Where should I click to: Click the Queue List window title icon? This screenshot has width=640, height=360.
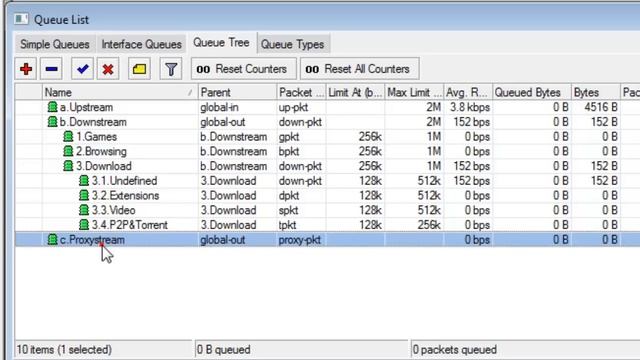click(21, 19)
